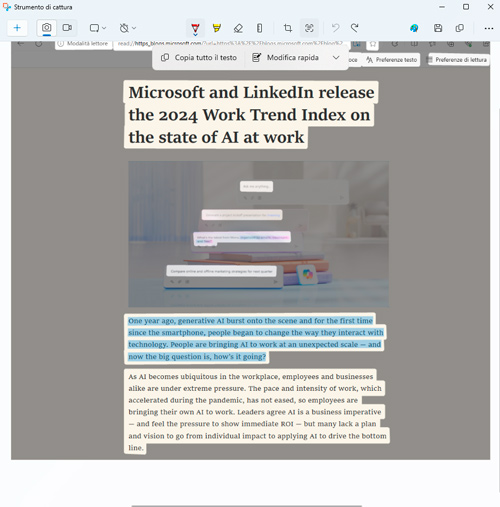Click the favorite star icon in captured browser

[x=373, y=44]
